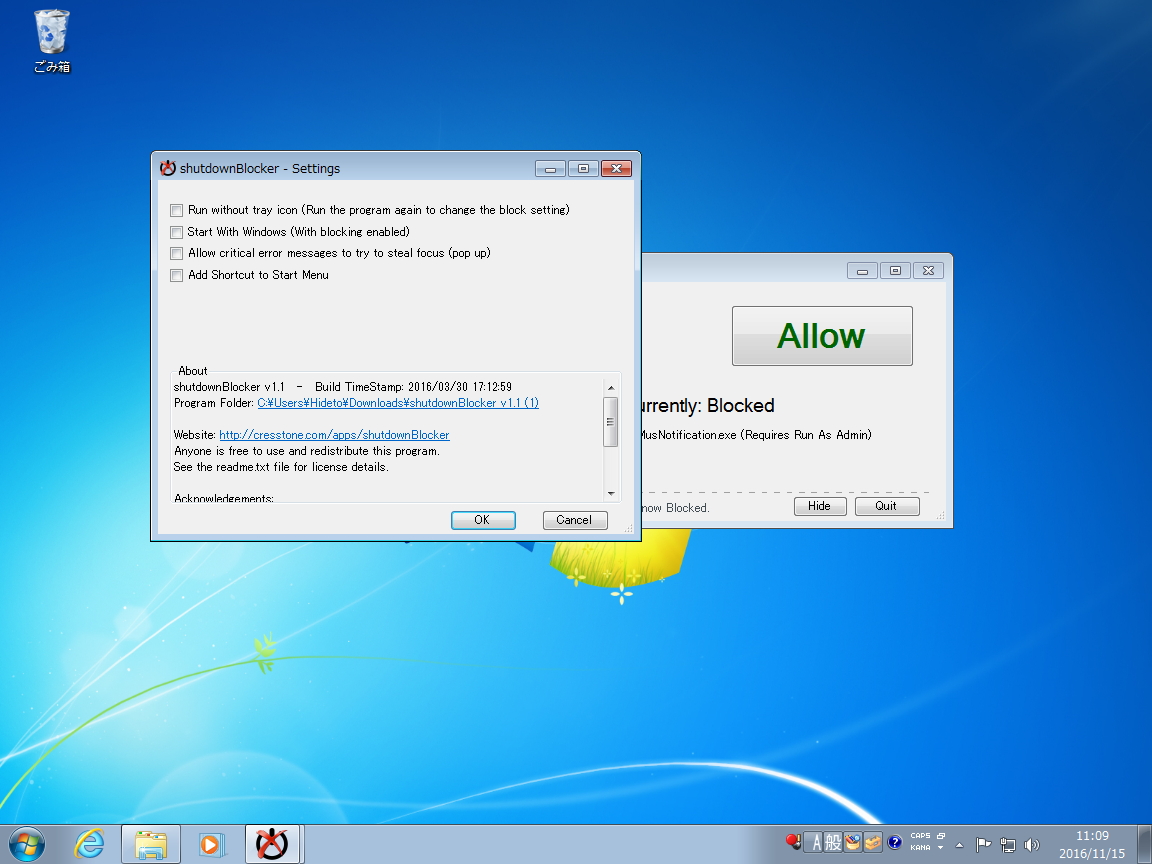Screen dimensions: 1152x864
Task: Enable 'Run without tray icon' checkbox
Action: (x=176, y=211)
